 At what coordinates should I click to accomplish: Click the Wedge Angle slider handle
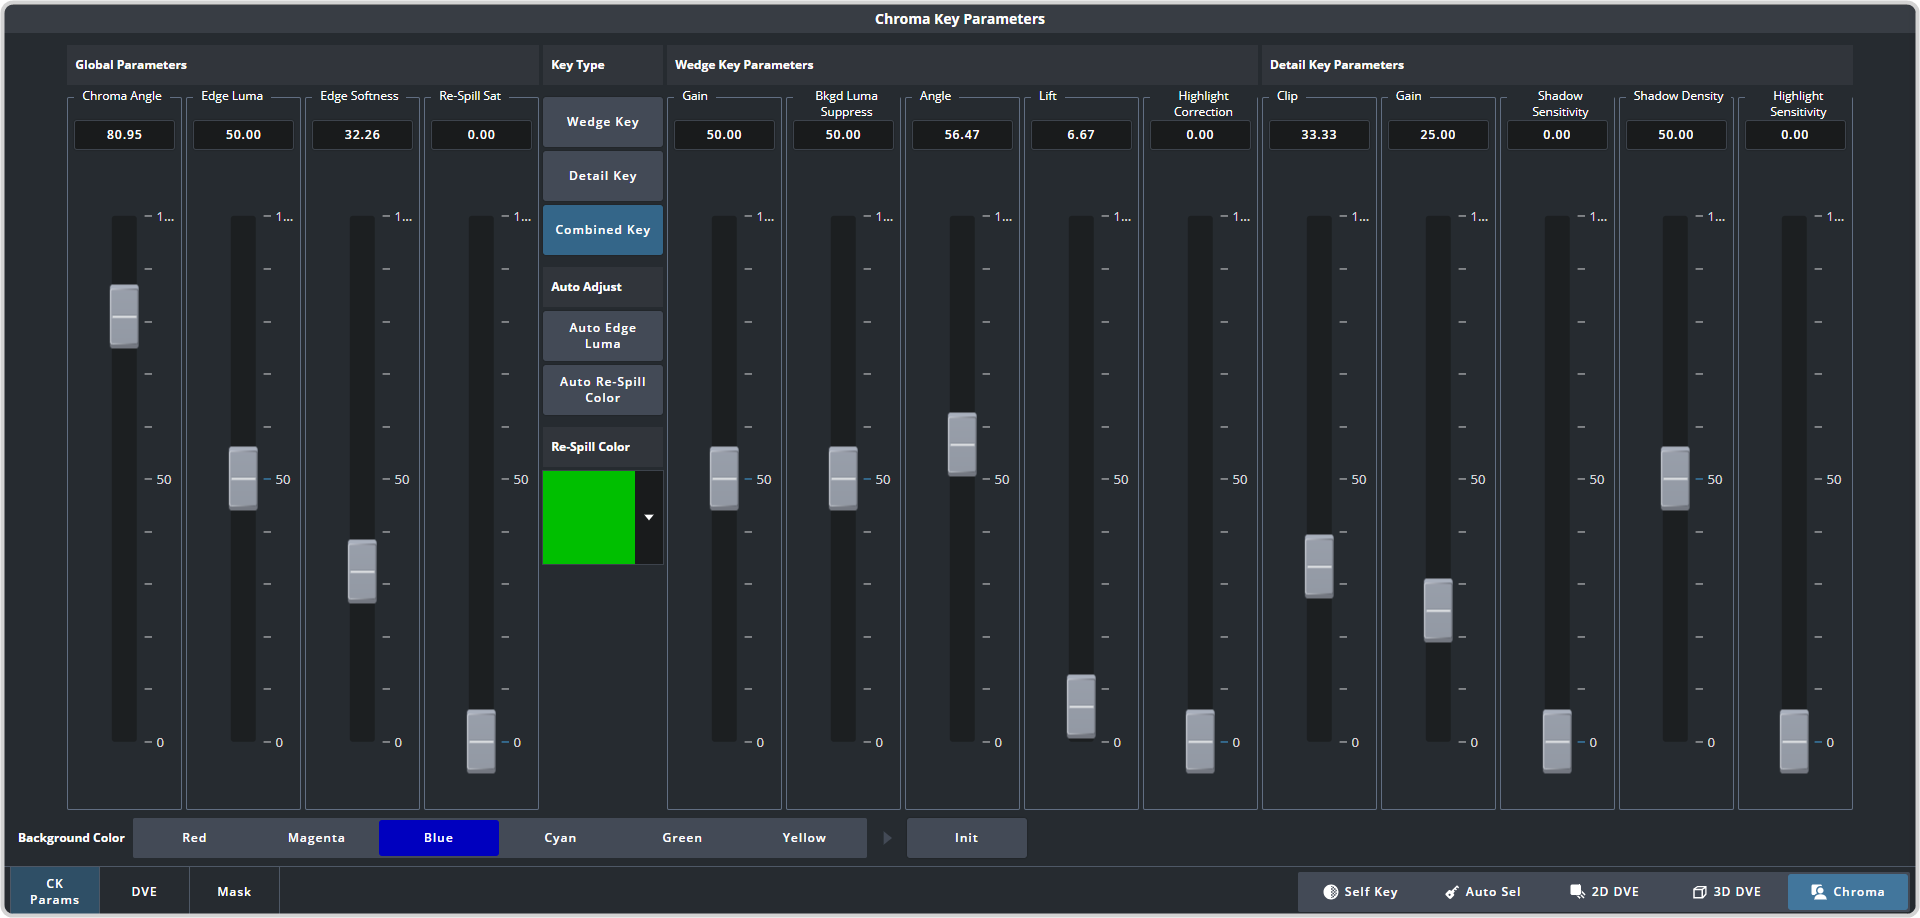[x=962, y=444]
